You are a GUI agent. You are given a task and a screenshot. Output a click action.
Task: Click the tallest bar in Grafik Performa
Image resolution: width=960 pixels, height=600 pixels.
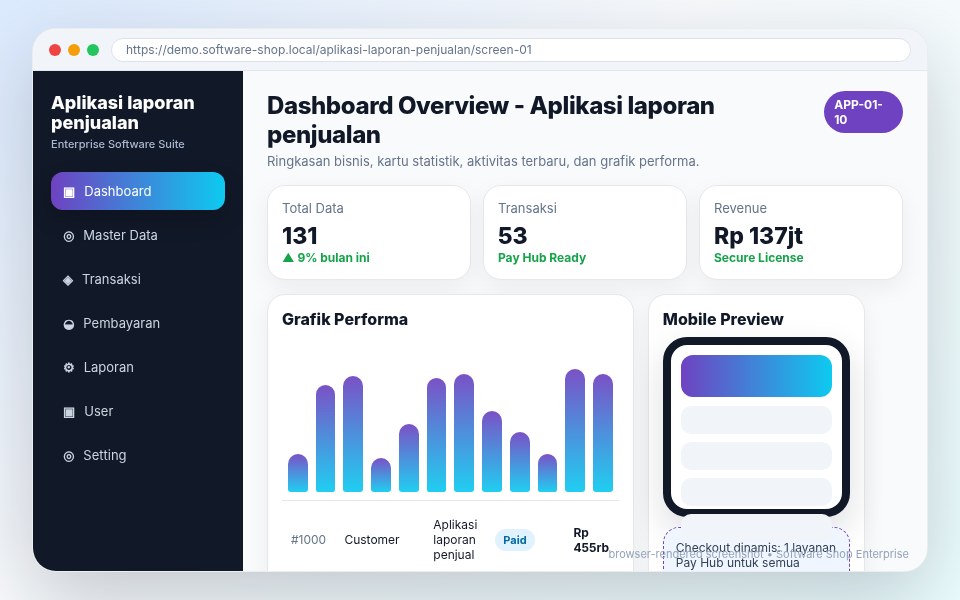click(575, 430)
